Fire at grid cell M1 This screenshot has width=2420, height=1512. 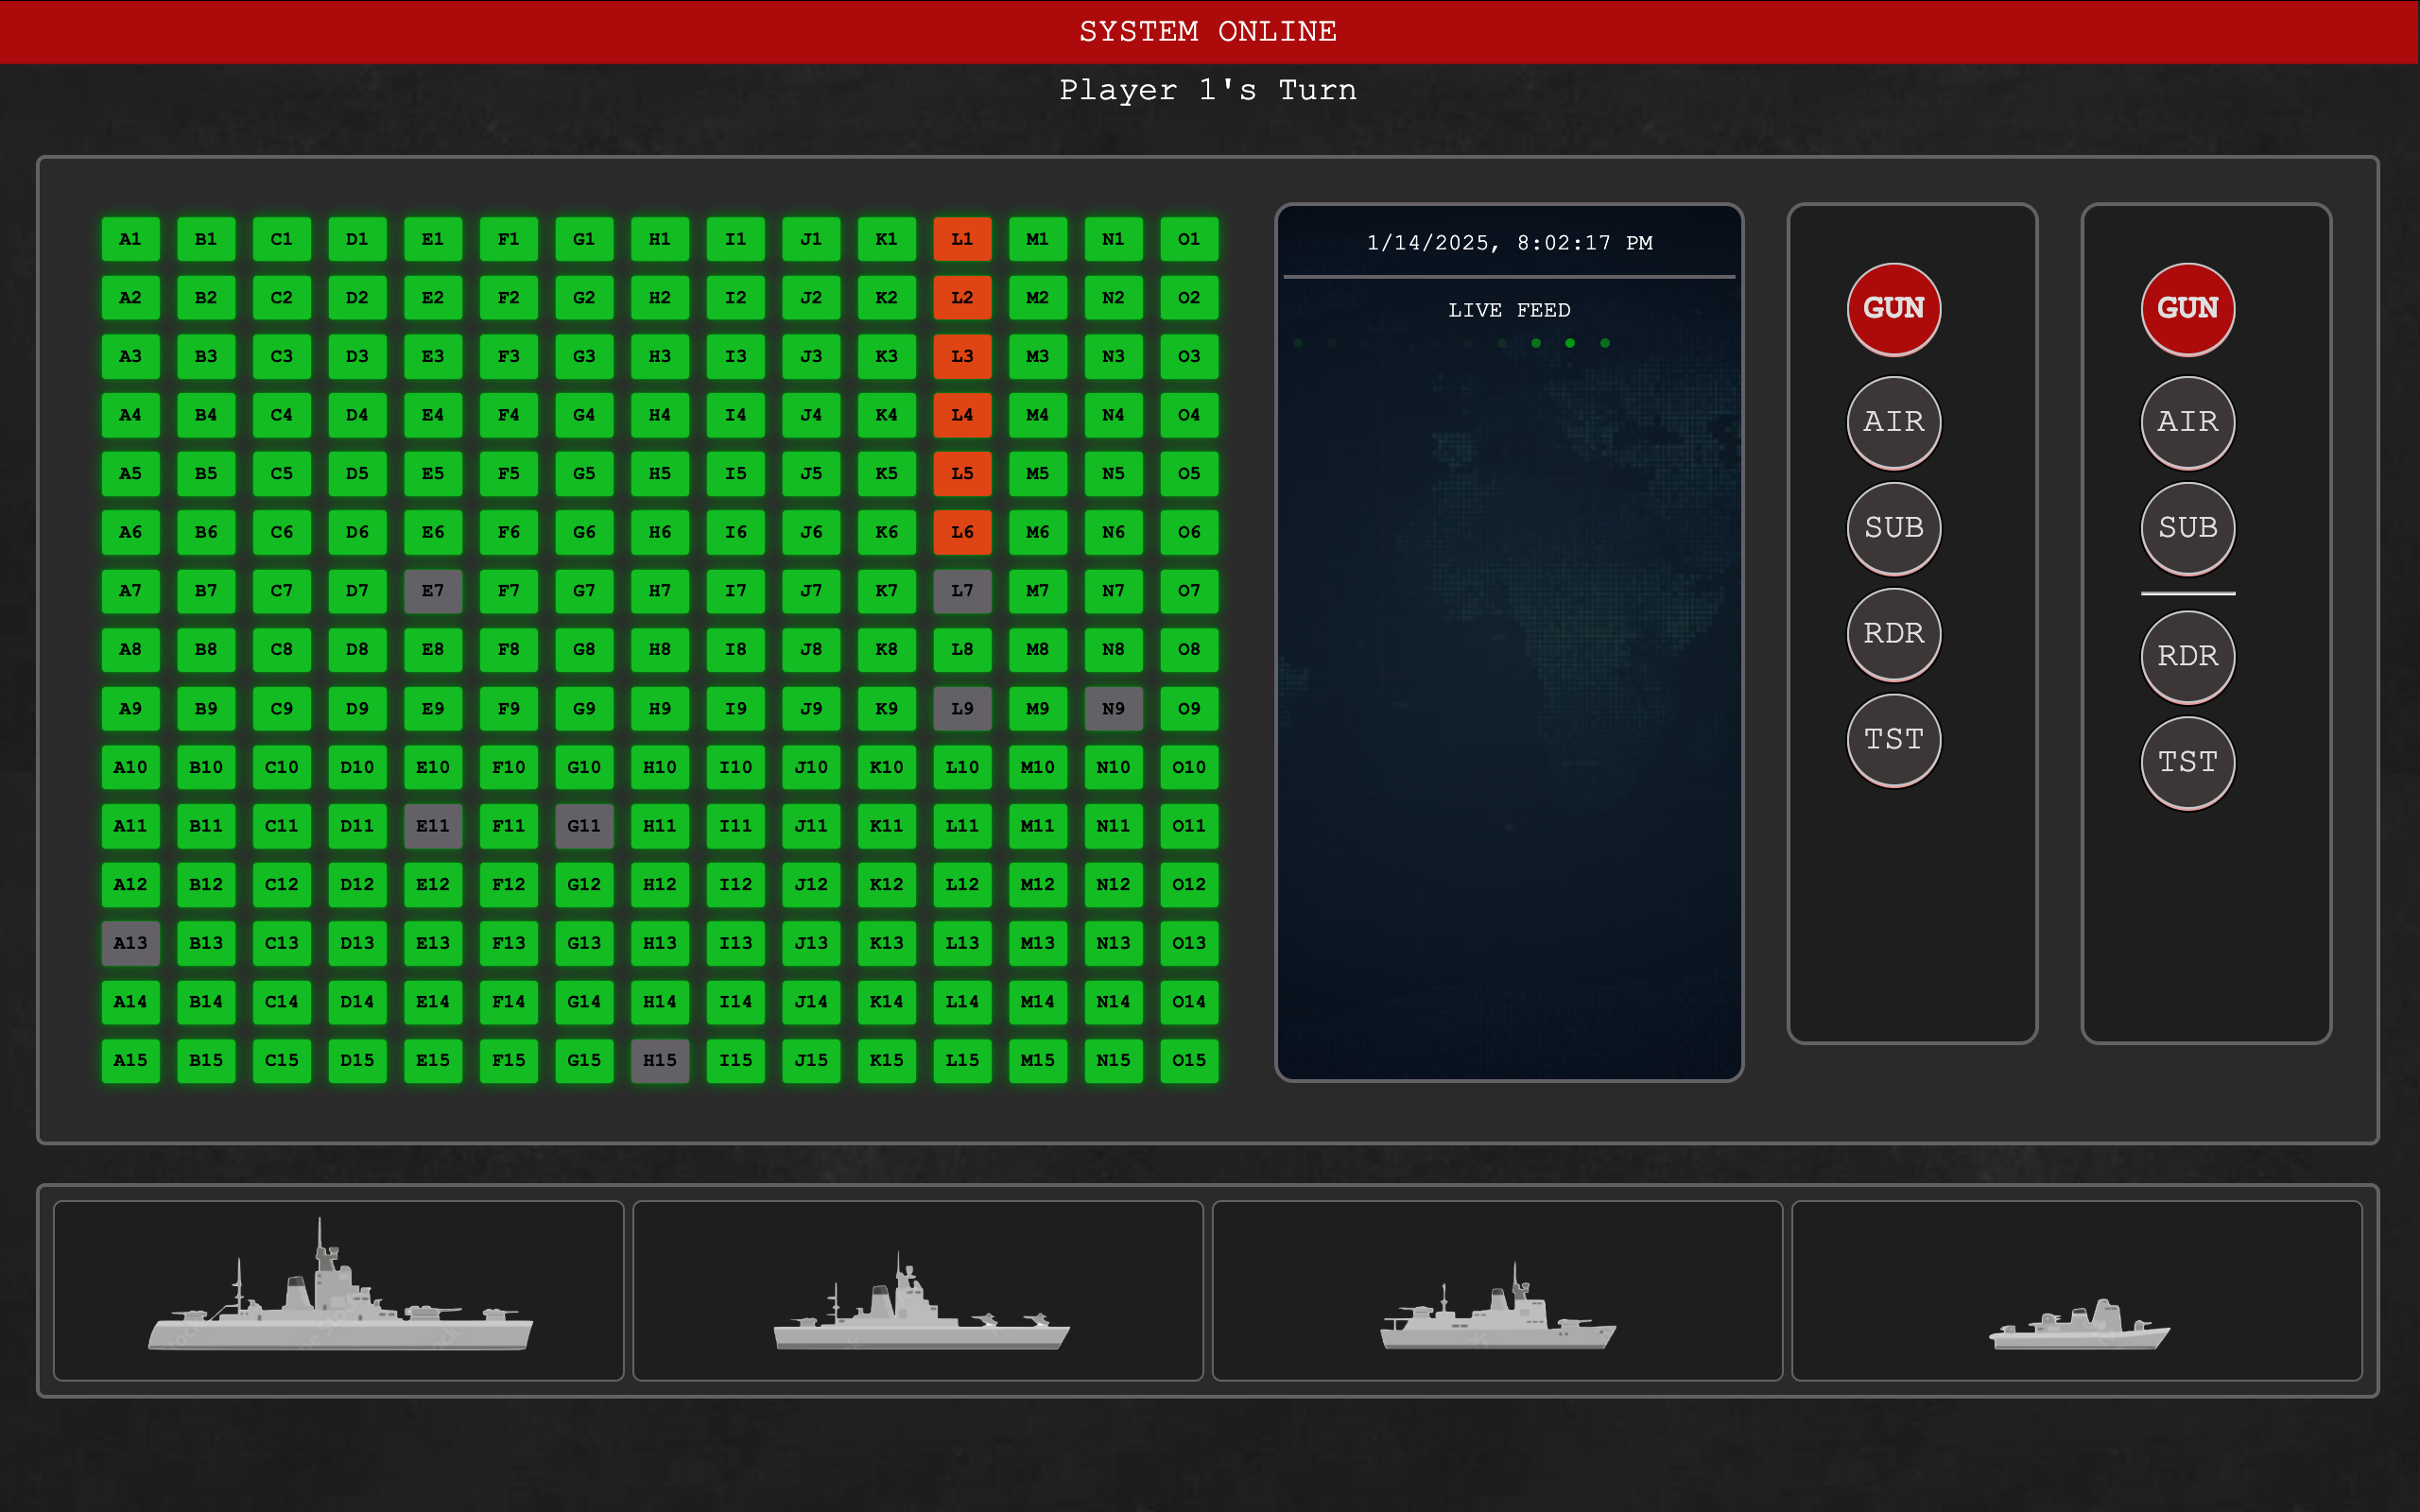pyautogui.click(x=1038, y=239)
